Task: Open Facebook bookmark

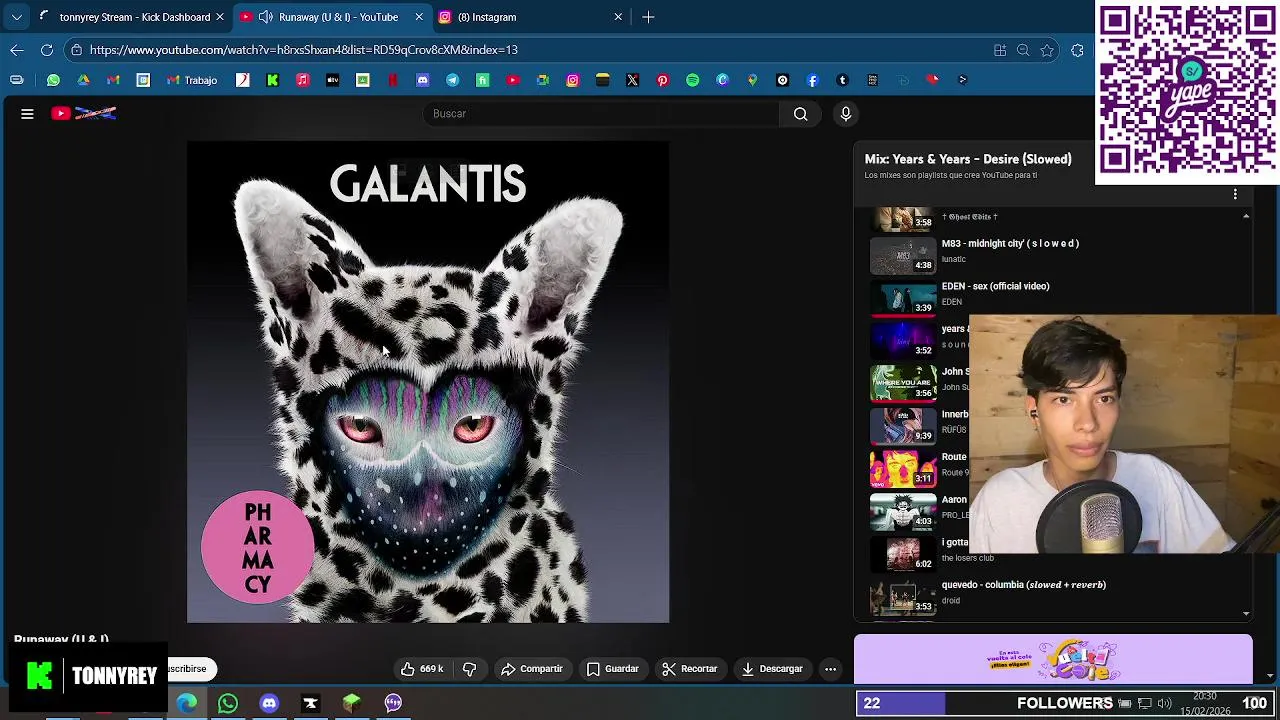Action: pos(812,80)
